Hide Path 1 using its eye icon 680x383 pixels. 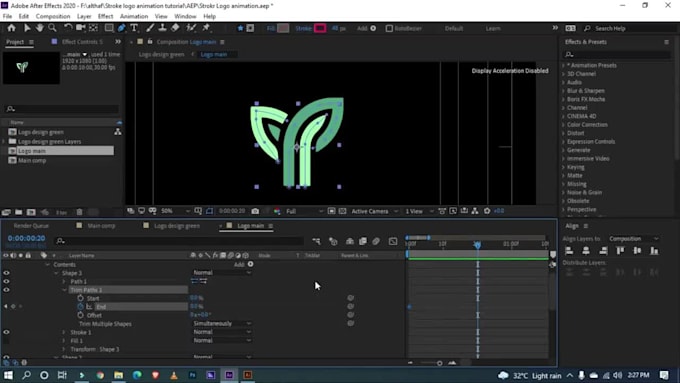tap(6, 281)
